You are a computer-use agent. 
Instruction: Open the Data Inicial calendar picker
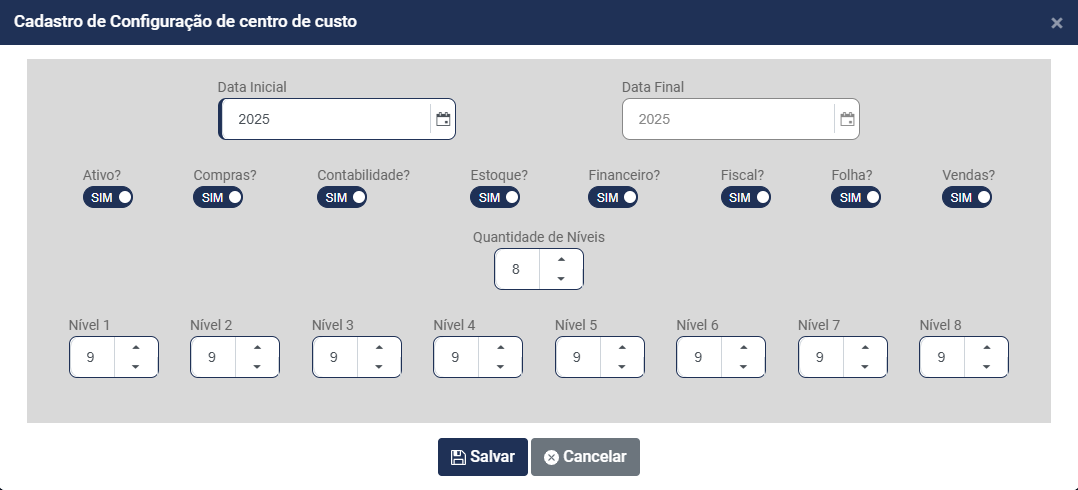tap(443, 119)
